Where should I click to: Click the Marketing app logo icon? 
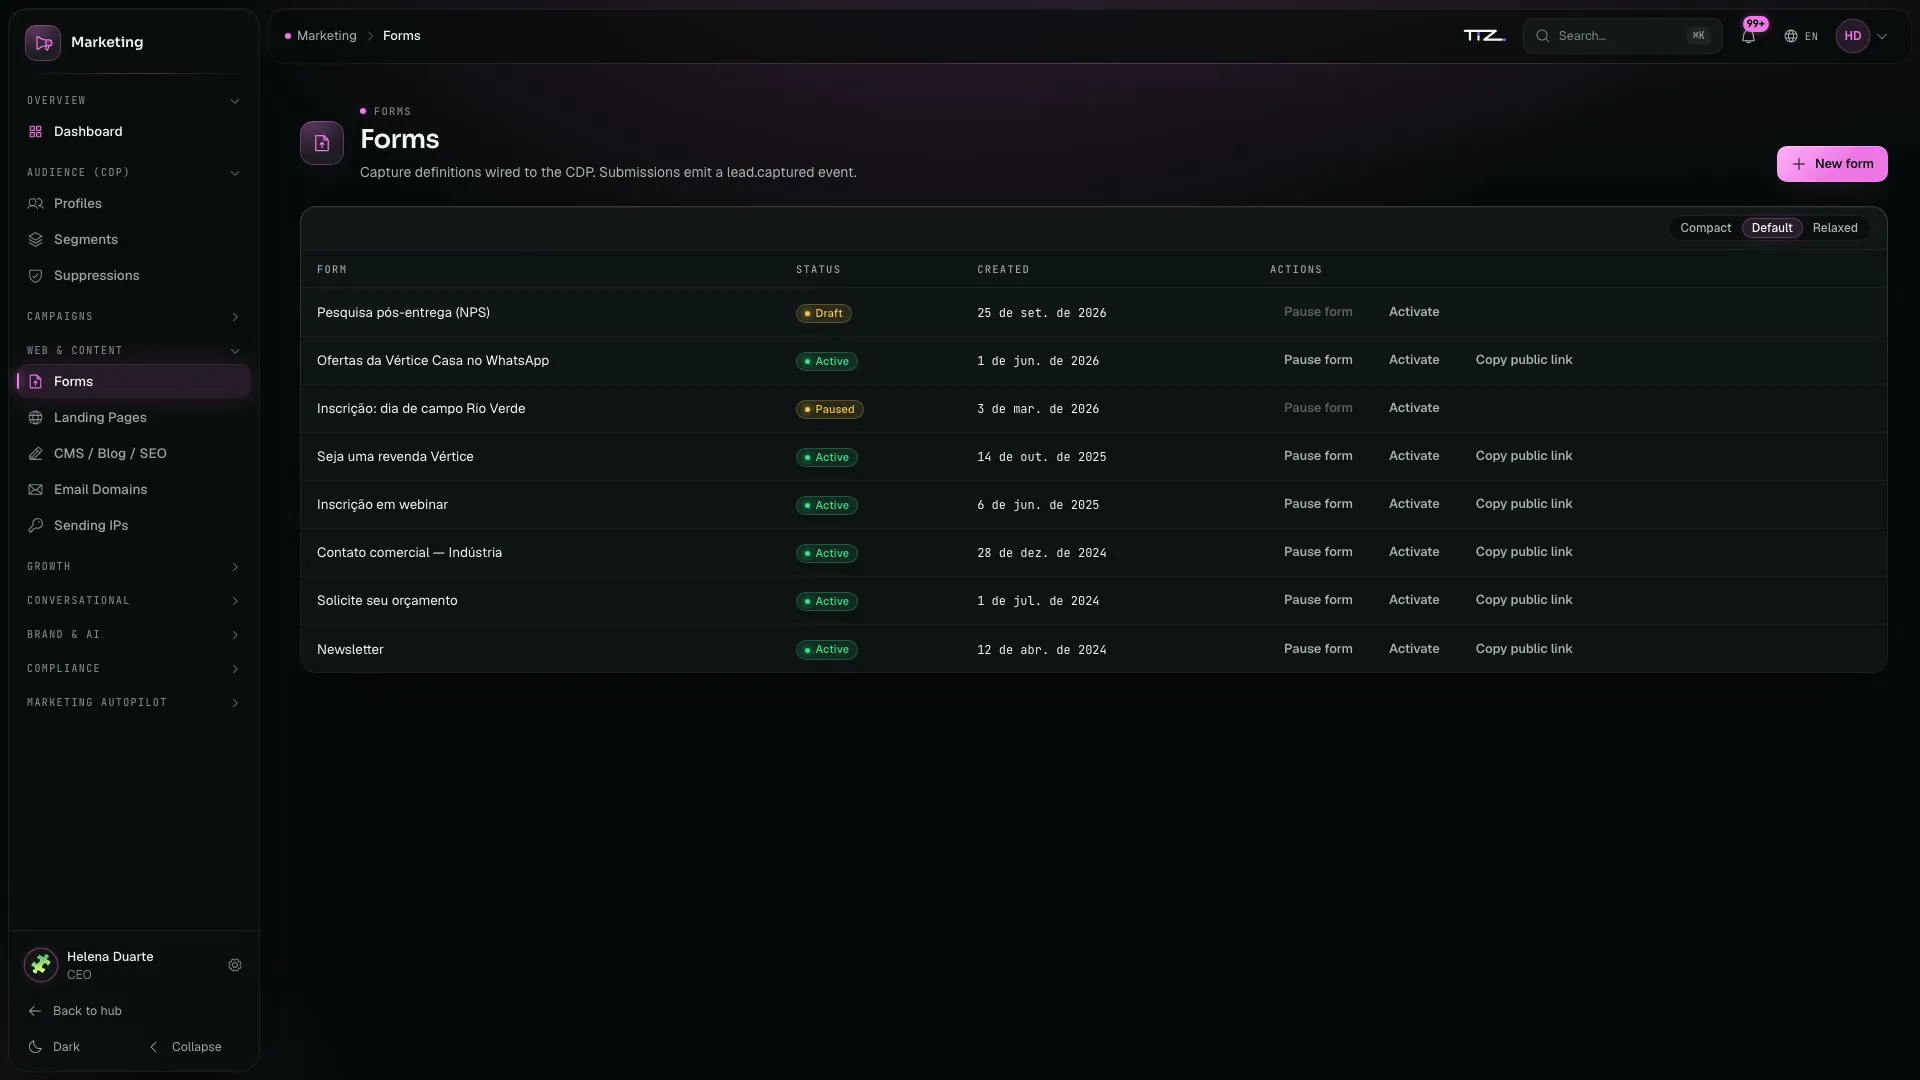[43, 43]
